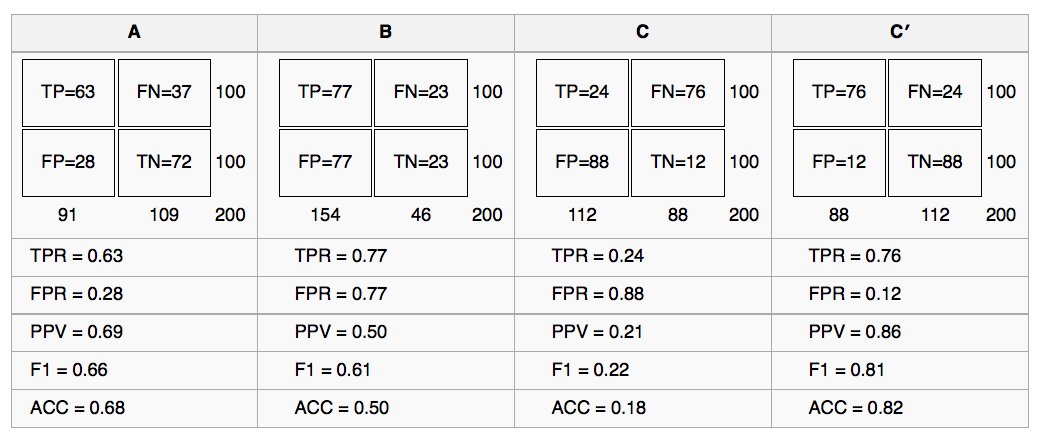Click column header B
Image resolution: width=1051 pixels, height=444 pixels.
pyautogui.click(x=386, y=32)
